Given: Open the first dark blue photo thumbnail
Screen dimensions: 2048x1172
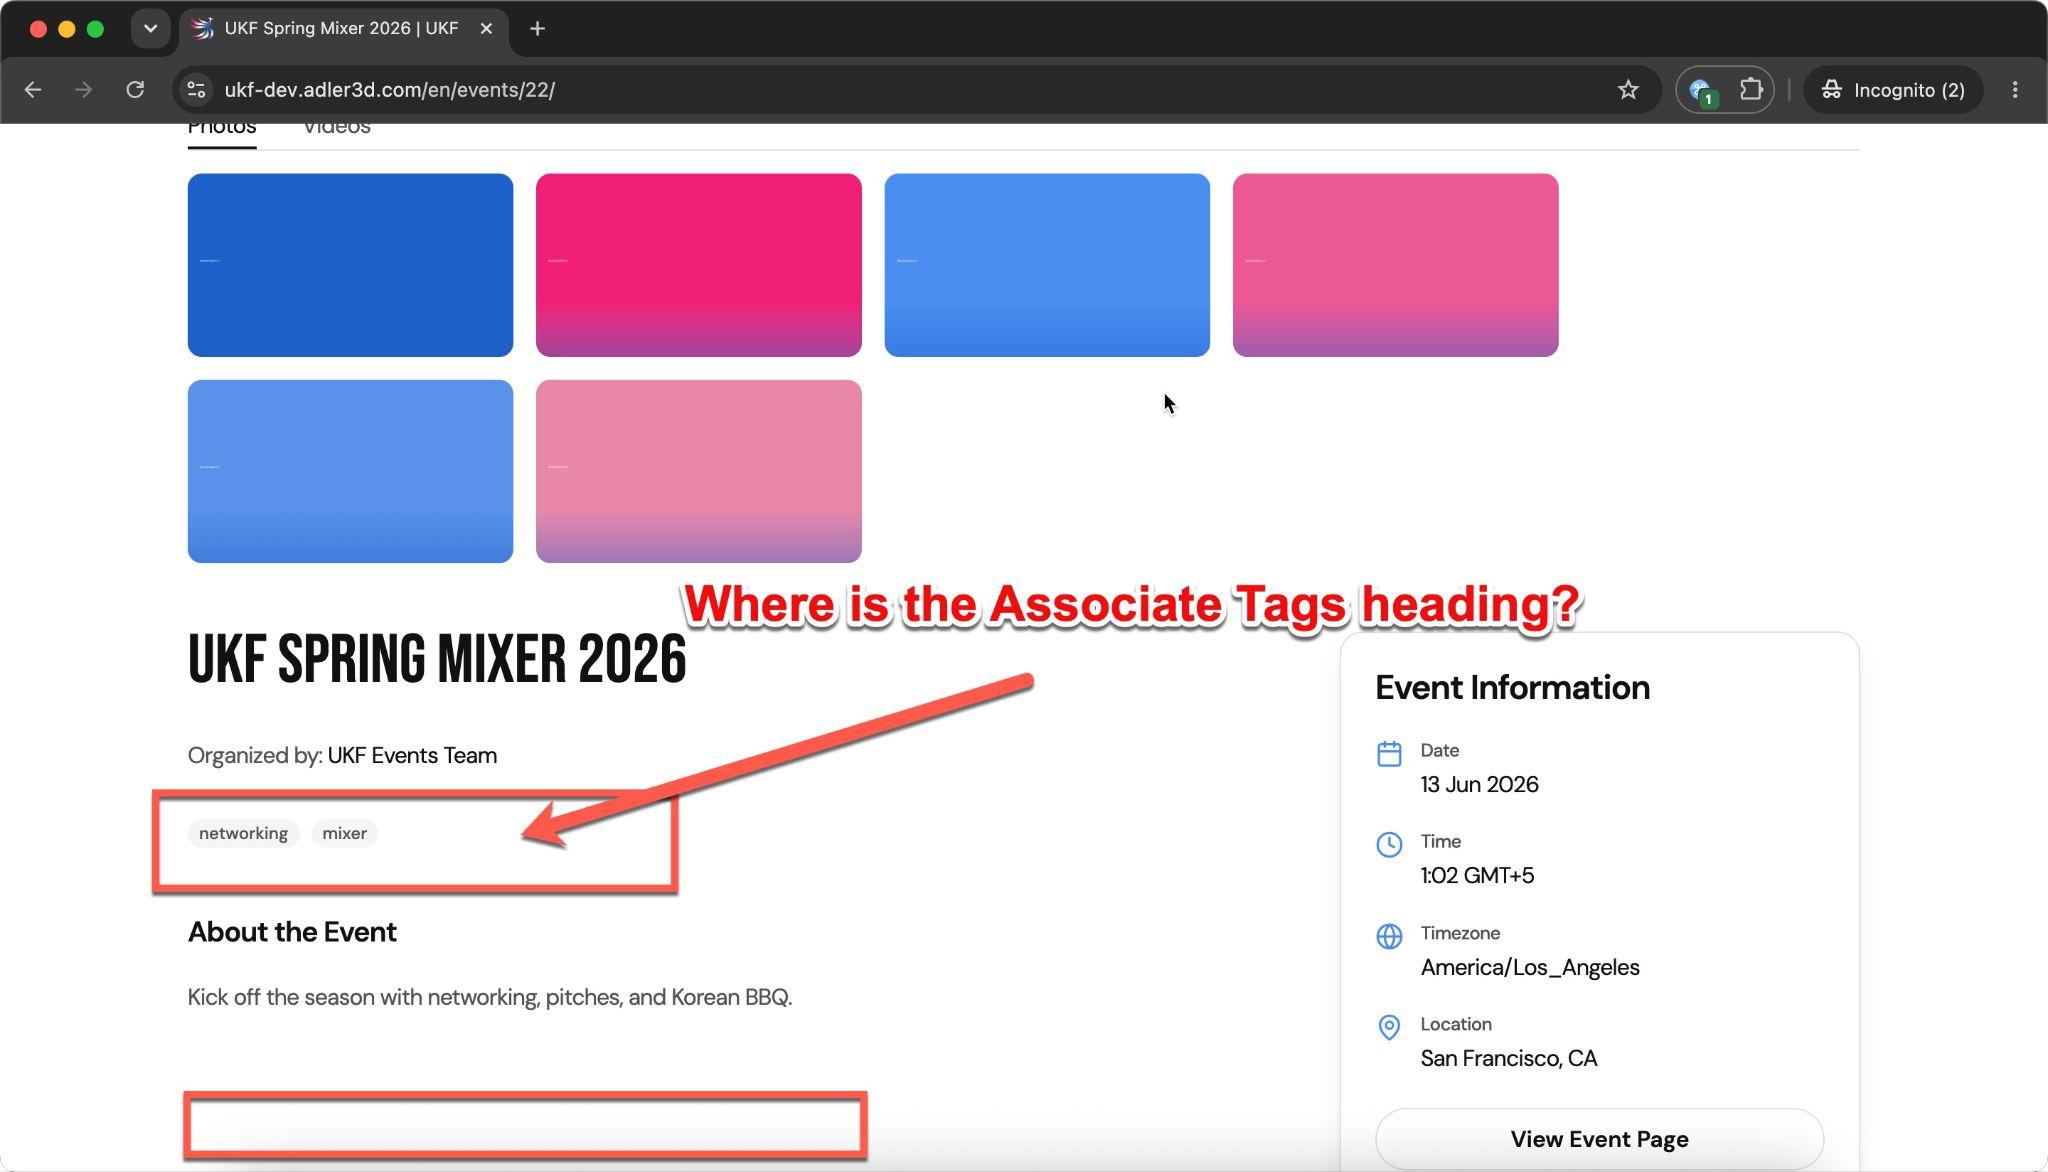Looking at the screenshot, I should coord(350,265).
